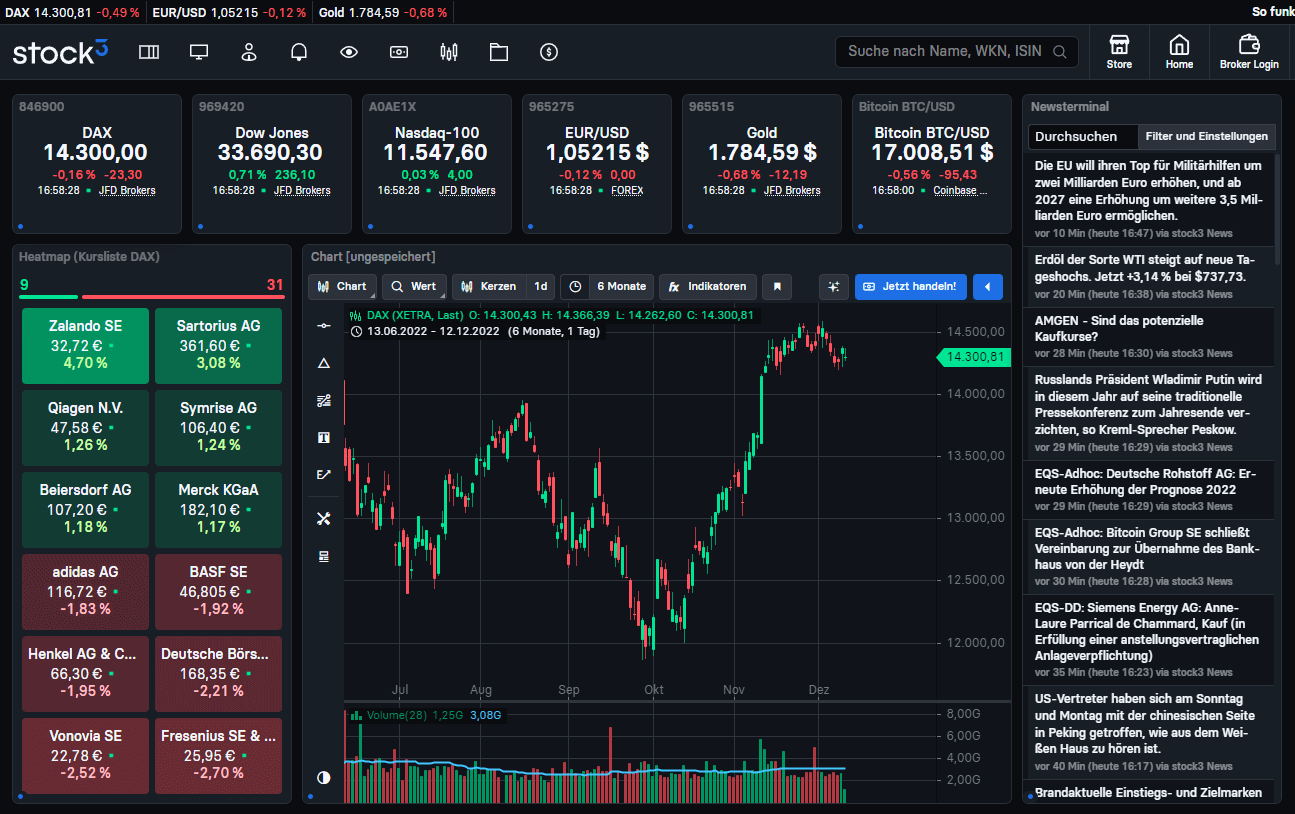Click the Coinbase source link under Bitcoin

pos(960,190)
